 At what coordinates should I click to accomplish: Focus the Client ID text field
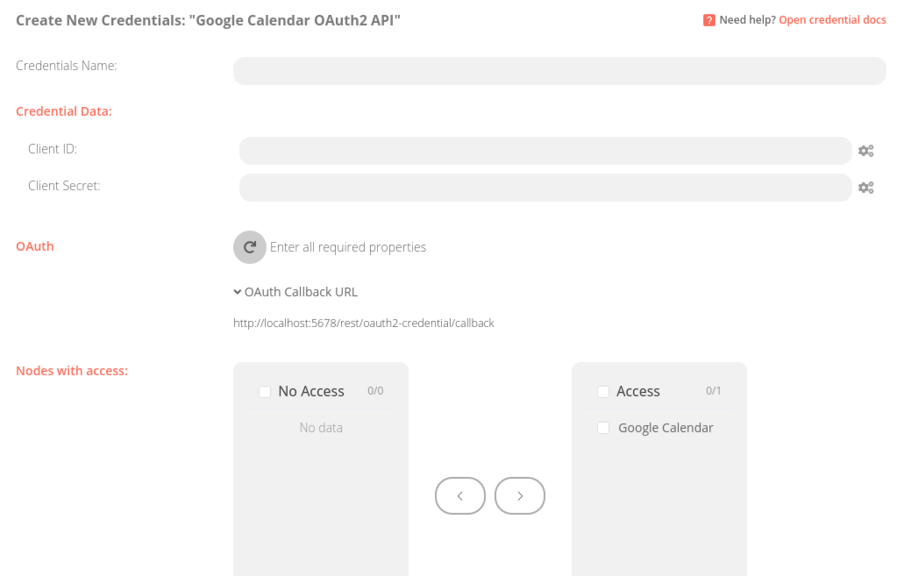point(545,151)
